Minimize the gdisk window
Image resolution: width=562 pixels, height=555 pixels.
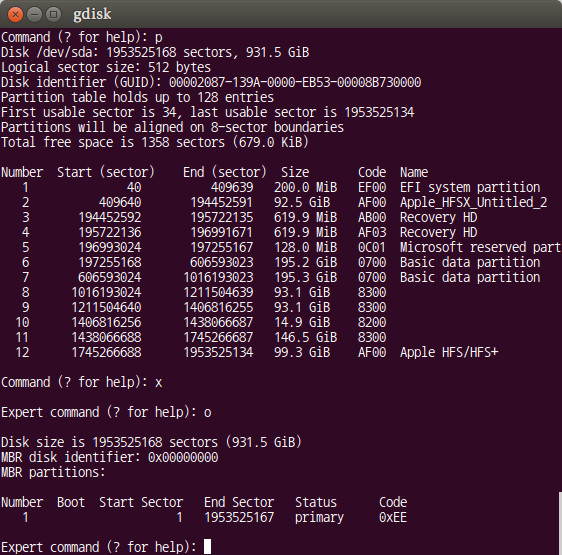[x=34, y=14]
